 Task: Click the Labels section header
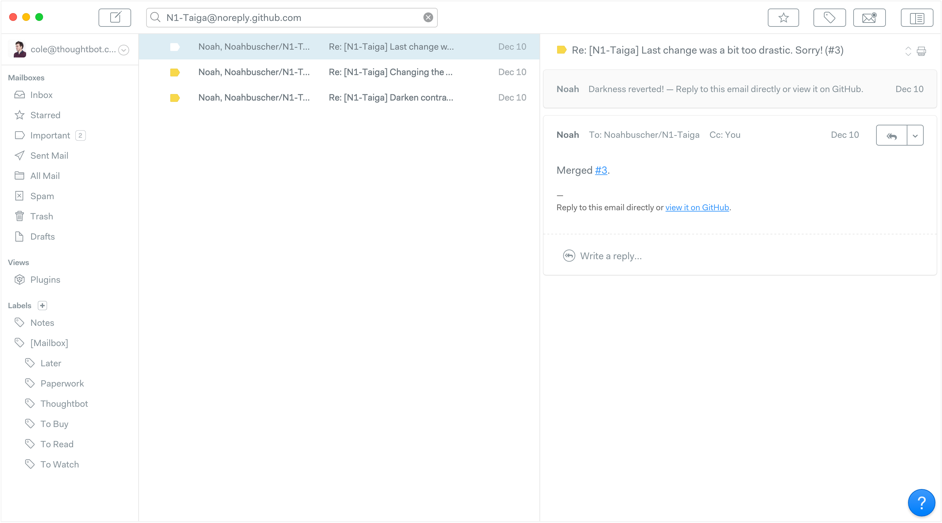(x=19, y=306)
